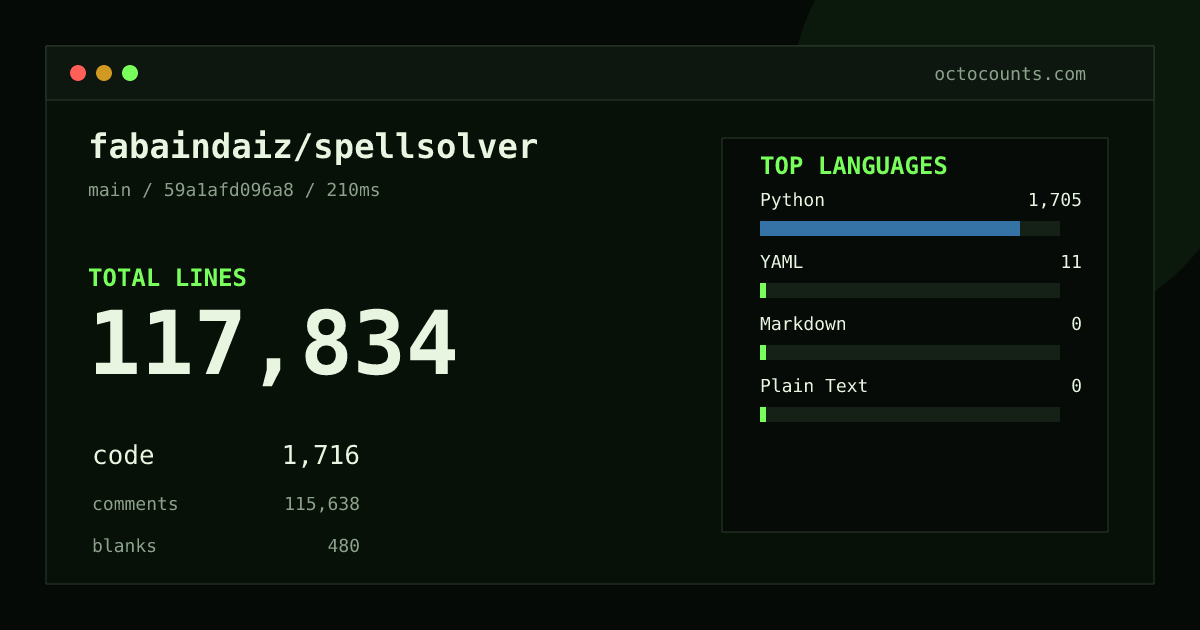Click the 'comments' row label

pyautogui.click(x=135, y=504)
